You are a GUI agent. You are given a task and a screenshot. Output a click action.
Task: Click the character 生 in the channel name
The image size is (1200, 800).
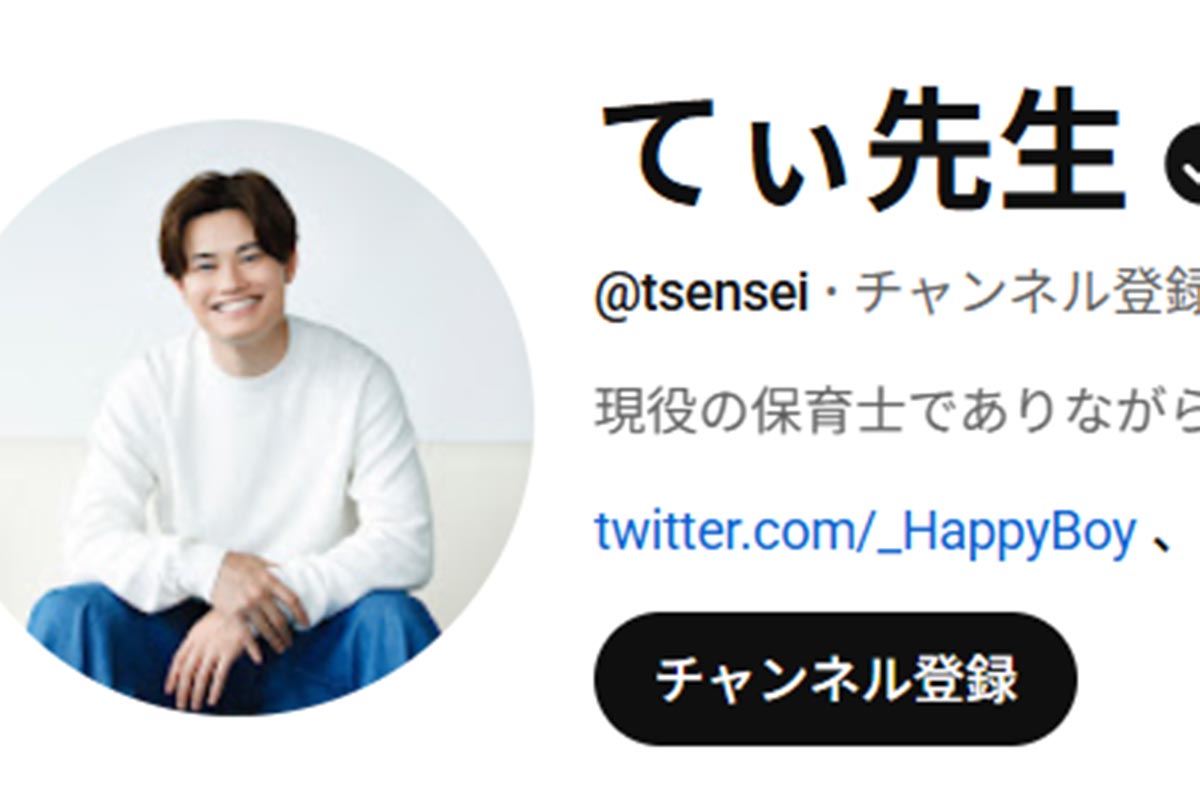point(1063,158)
